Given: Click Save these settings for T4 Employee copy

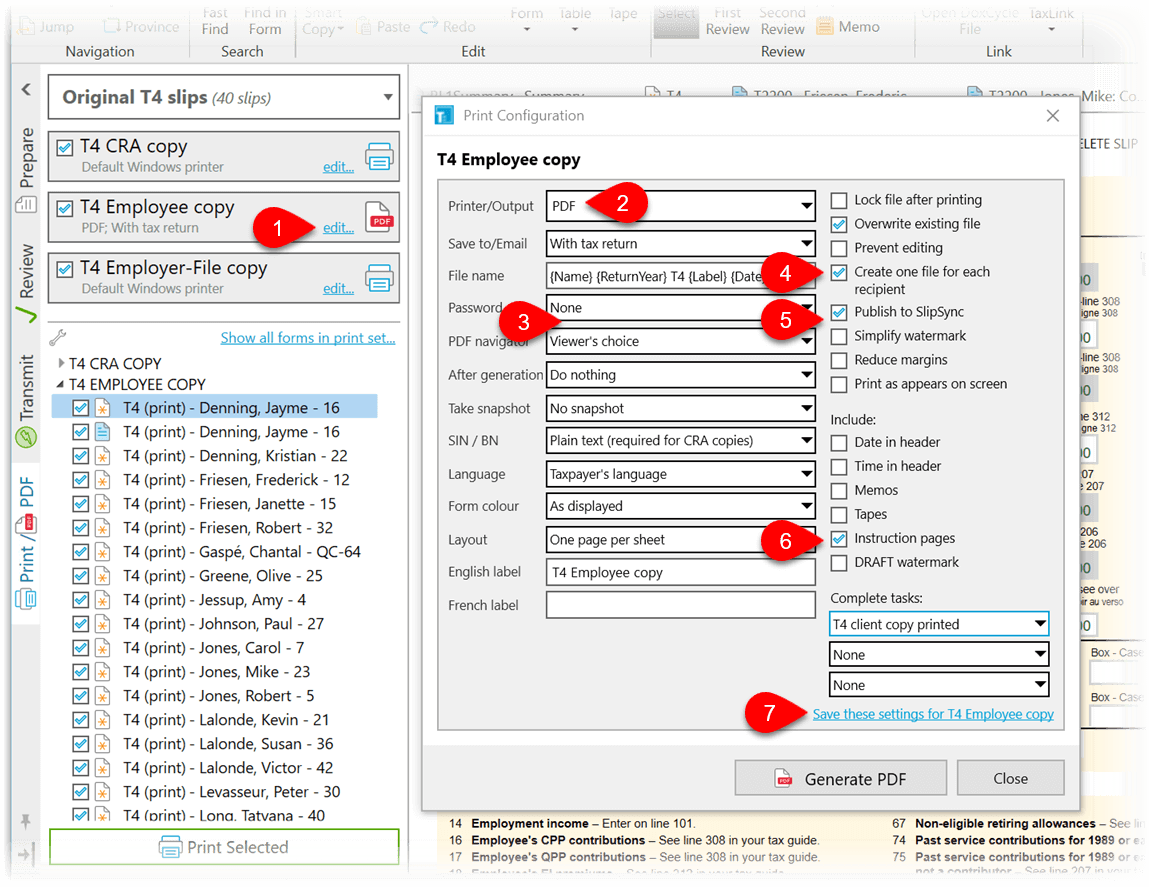Looking at the screenshot, I should coord(933,714).
